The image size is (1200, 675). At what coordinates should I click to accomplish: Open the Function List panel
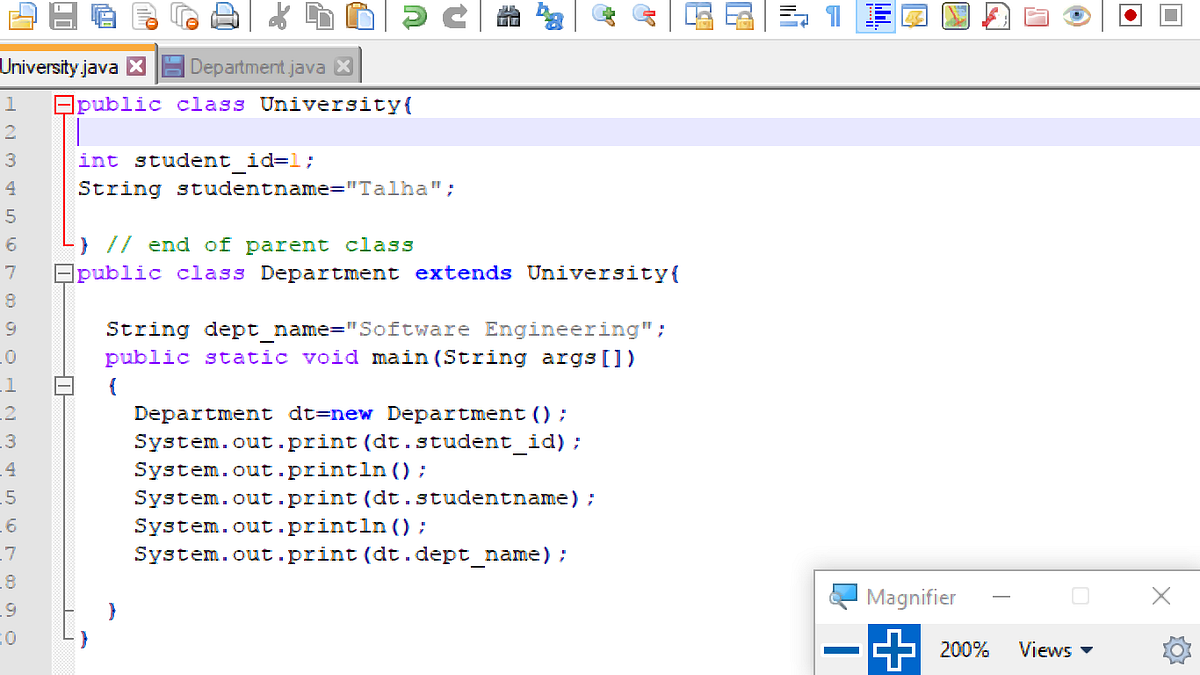click(996, 15)
